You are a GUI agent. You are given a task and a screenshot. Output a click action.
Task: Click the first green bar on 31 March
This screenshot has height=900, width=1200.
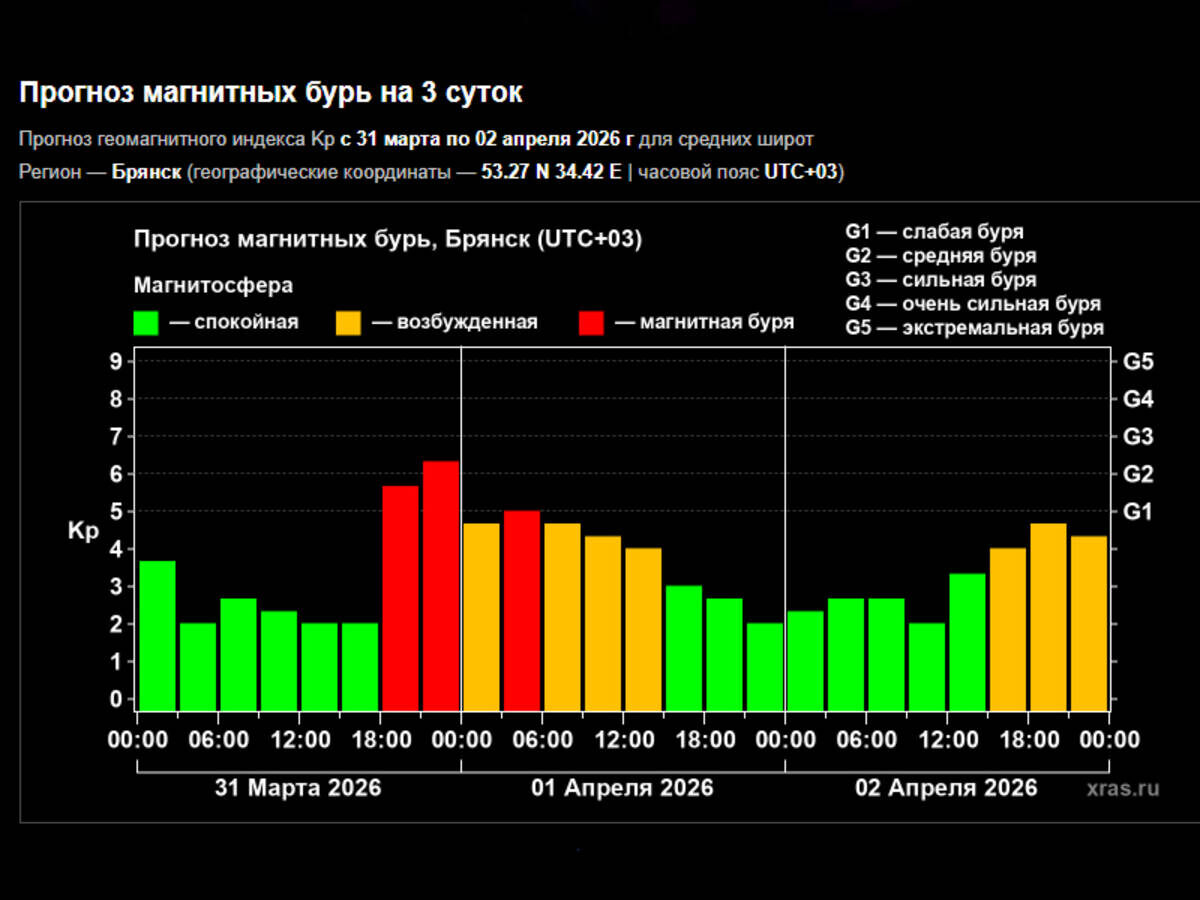click(158, 635)
